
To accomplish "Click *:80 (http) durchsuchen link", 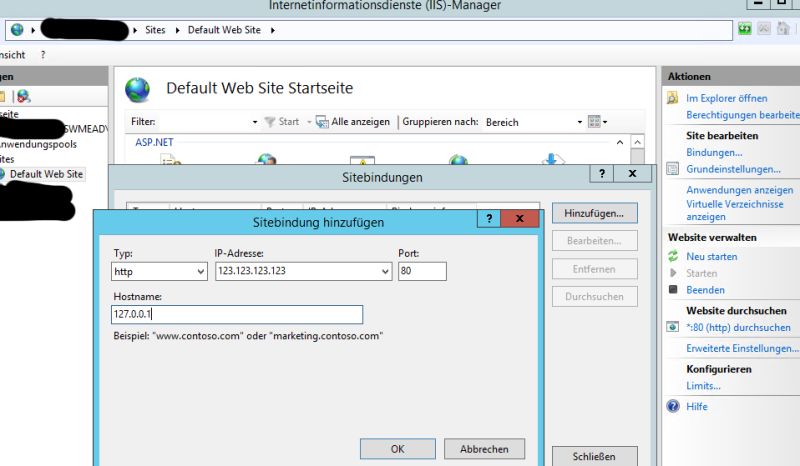I will tap(738, 327).
